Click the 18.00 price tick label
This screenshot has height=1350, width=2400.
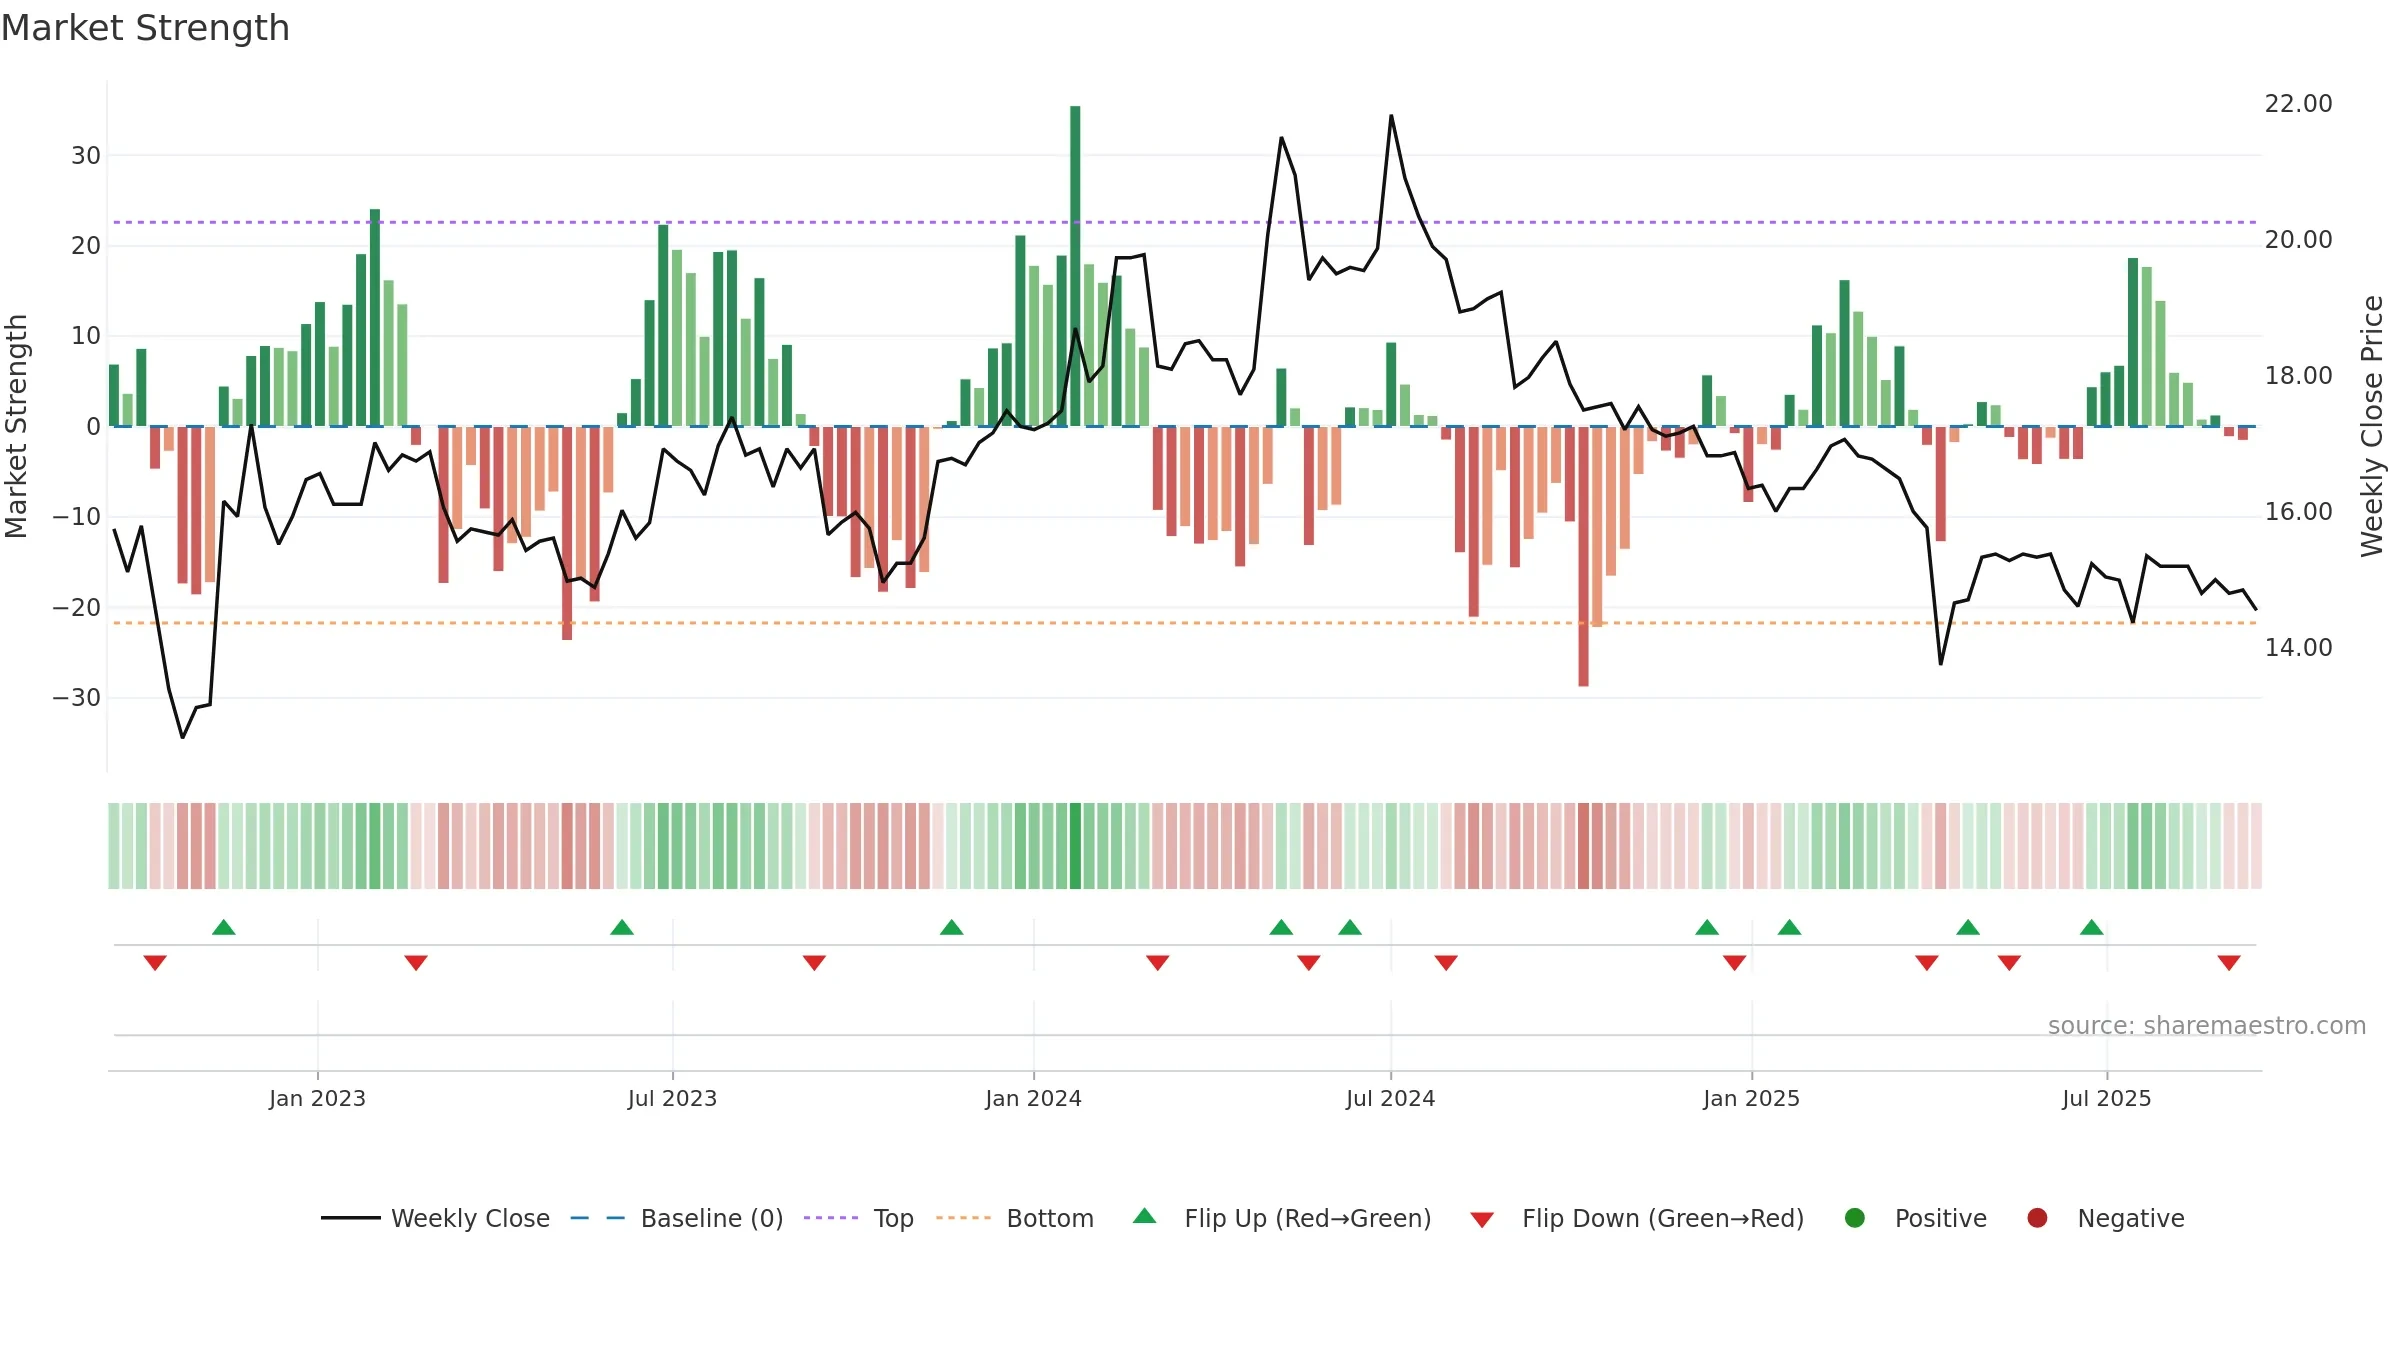pos(2298,376)
